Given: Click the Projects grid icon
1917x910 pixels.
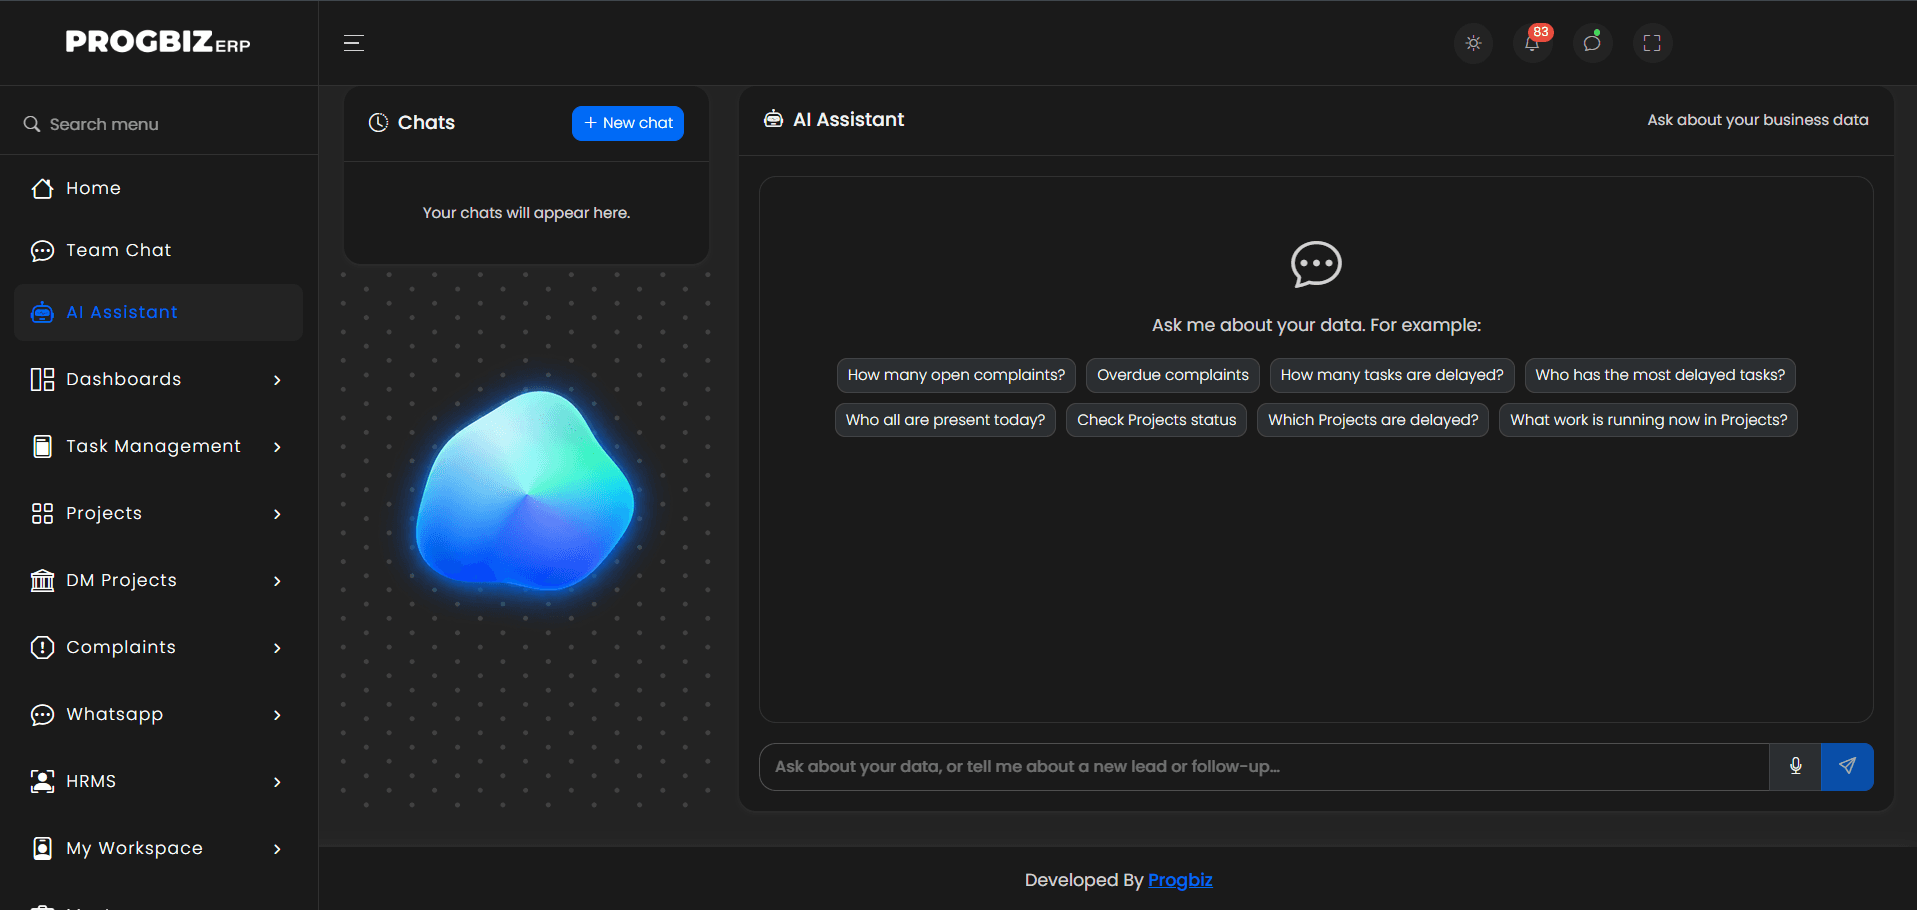Looking at the screenshot, I should [x=42, y=513].
